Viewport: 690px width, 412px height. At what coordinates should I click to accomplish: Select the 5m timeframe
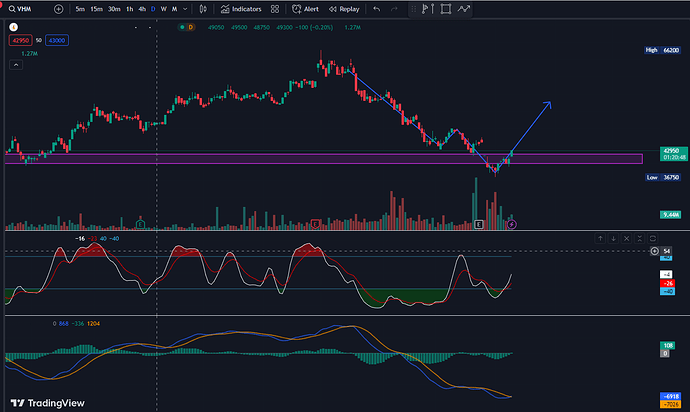[80, 9]
